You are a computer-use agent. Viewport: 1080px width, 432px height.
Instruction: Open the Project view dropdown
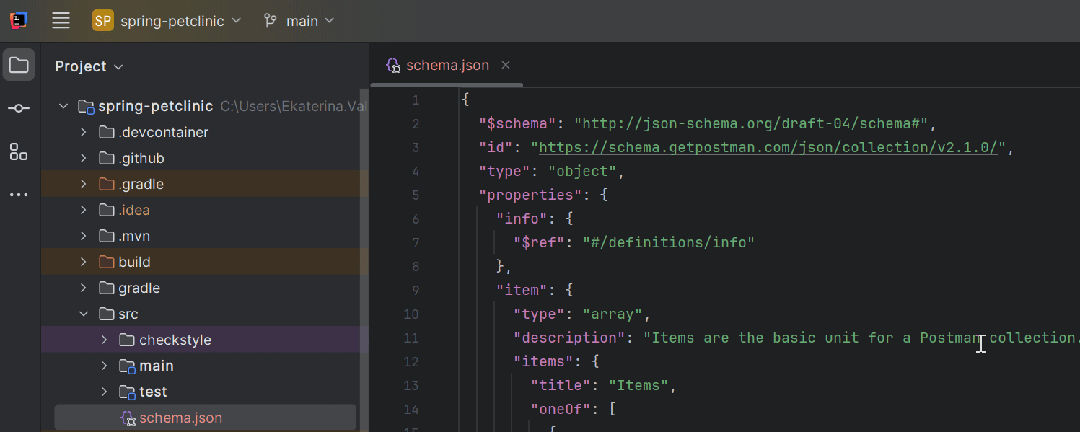click(89, 66)
